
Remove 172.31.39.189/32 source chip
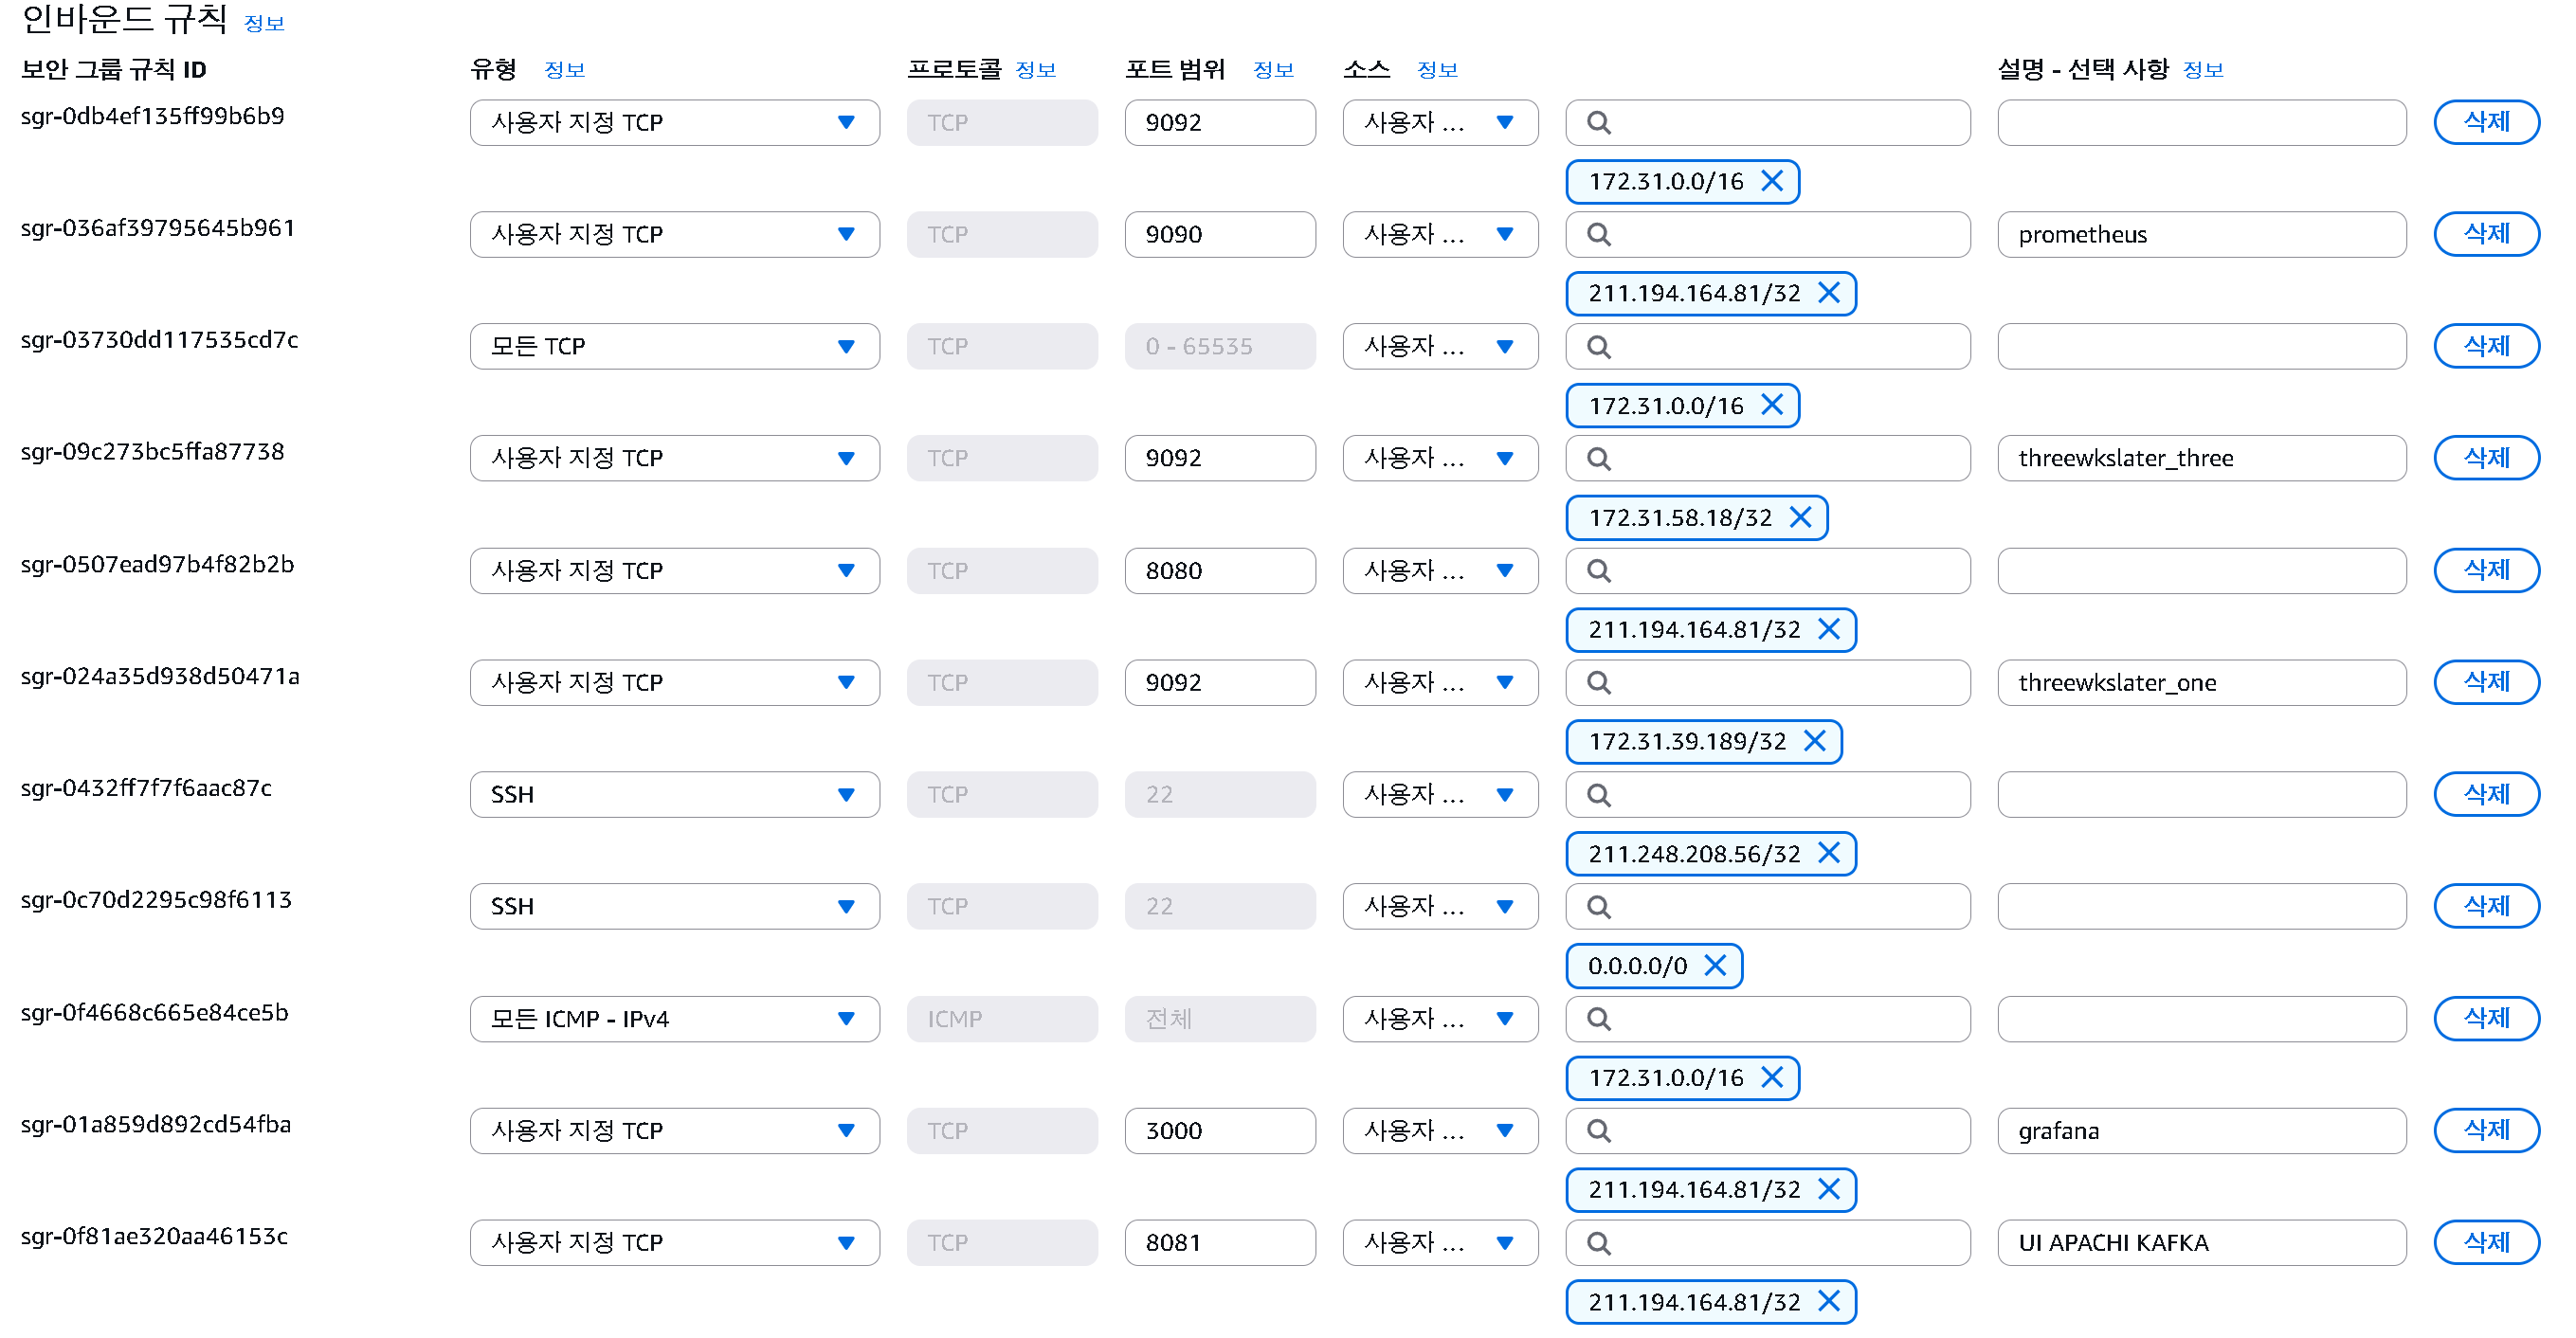click(x=1815, y=741)
